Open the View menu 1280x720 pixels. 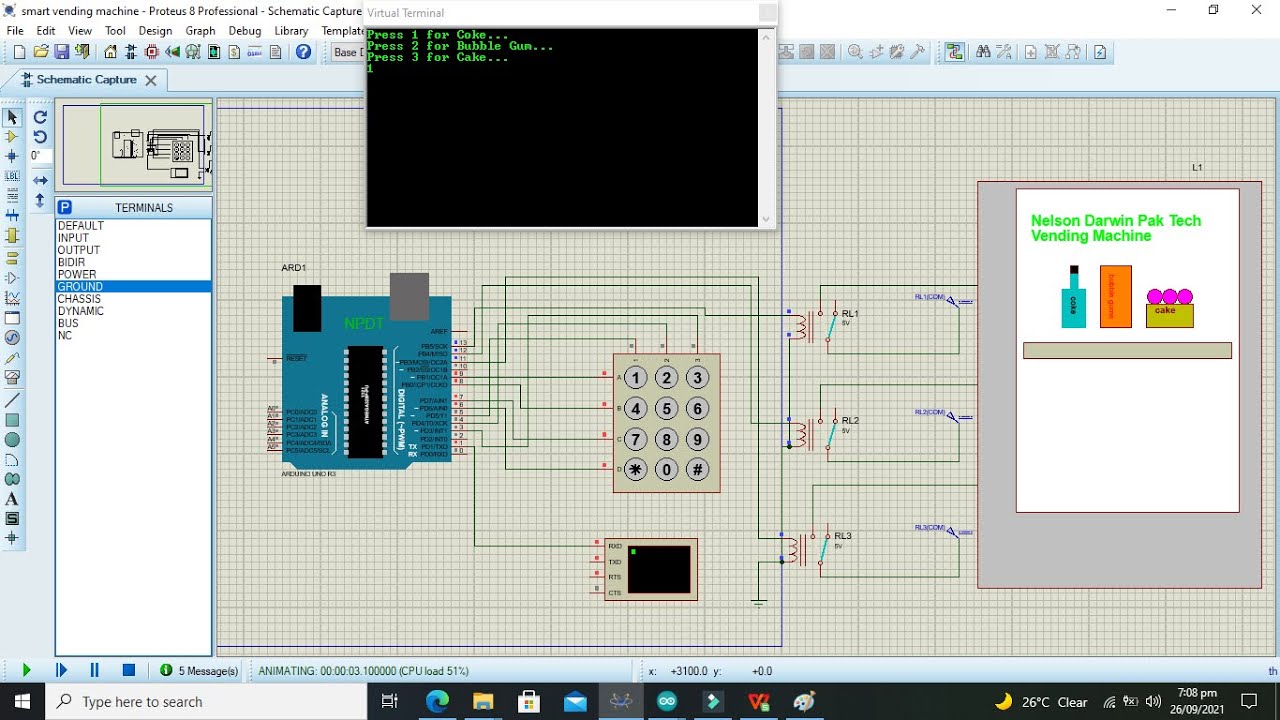pyautogui.click(x=80, y=31)
